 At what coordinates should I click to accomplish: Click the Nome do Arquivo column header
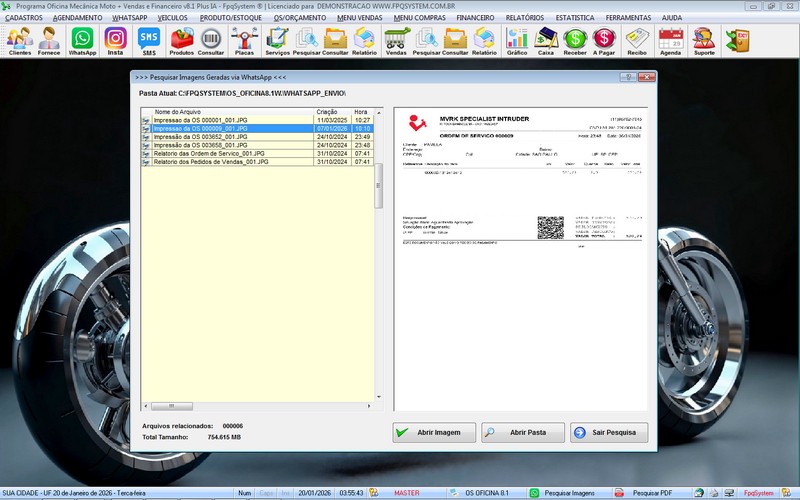233,112
